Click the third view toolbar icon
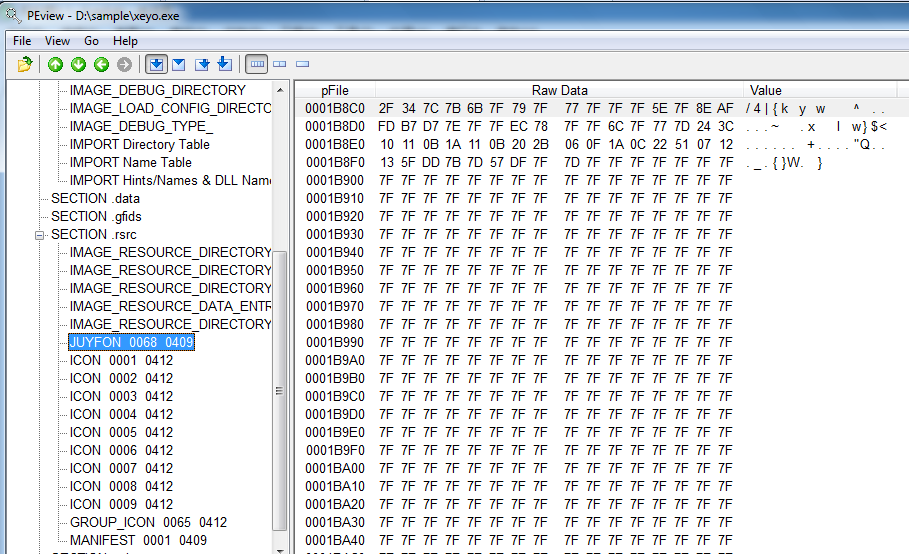Image resolution: width=909 pixels, height=554 pixels. [x=202, y=64]
